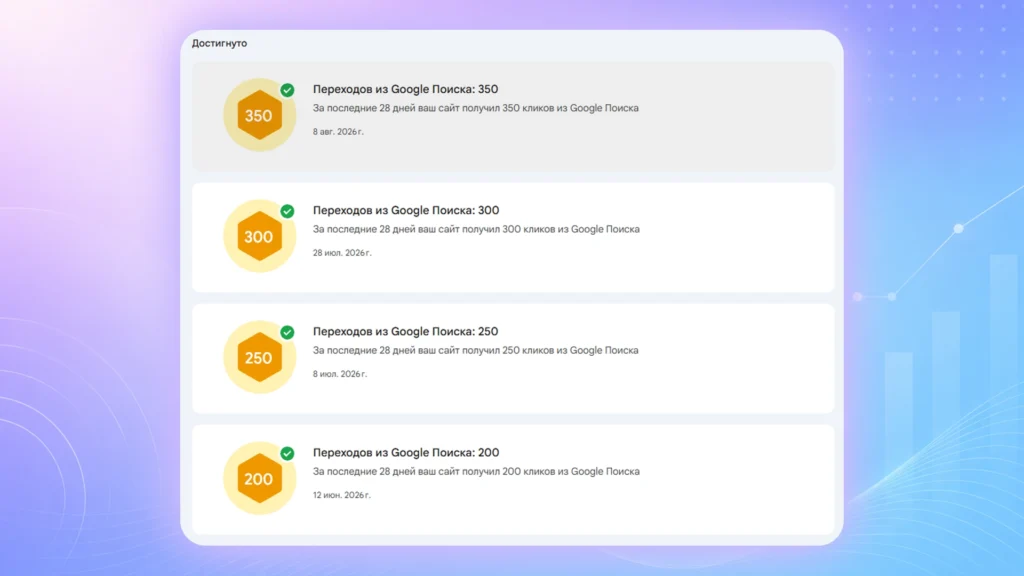Click the date '8 авг. 2026 г.'
1024x576 pixels.
pyautogui.click(x=338, y=132)
